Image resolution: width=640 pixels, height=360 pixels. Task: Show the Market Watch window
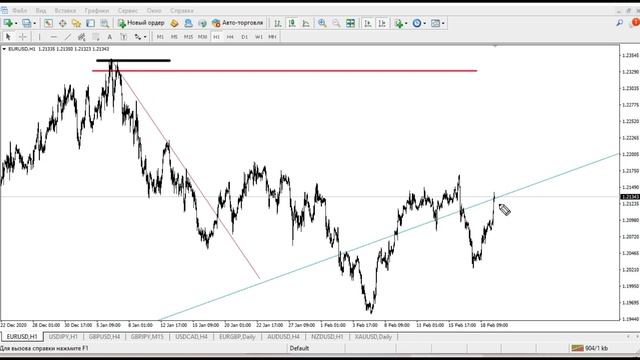48,23
